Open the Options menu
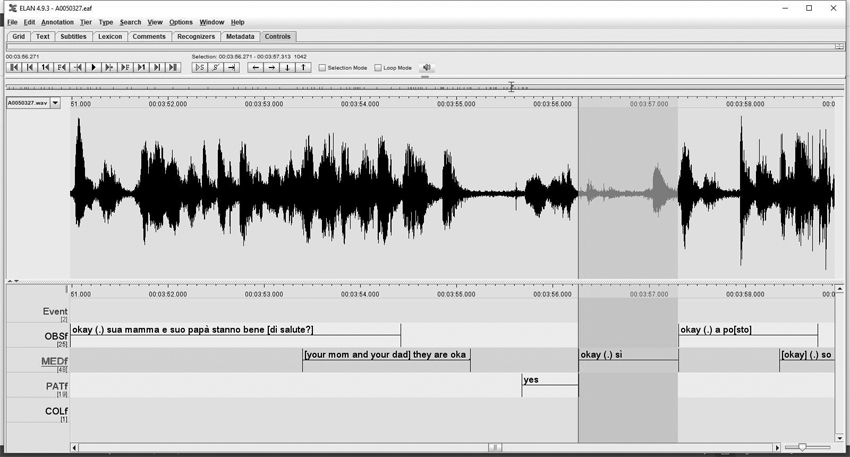This screenshot has height=457, width=850. (x=181, y=22)
